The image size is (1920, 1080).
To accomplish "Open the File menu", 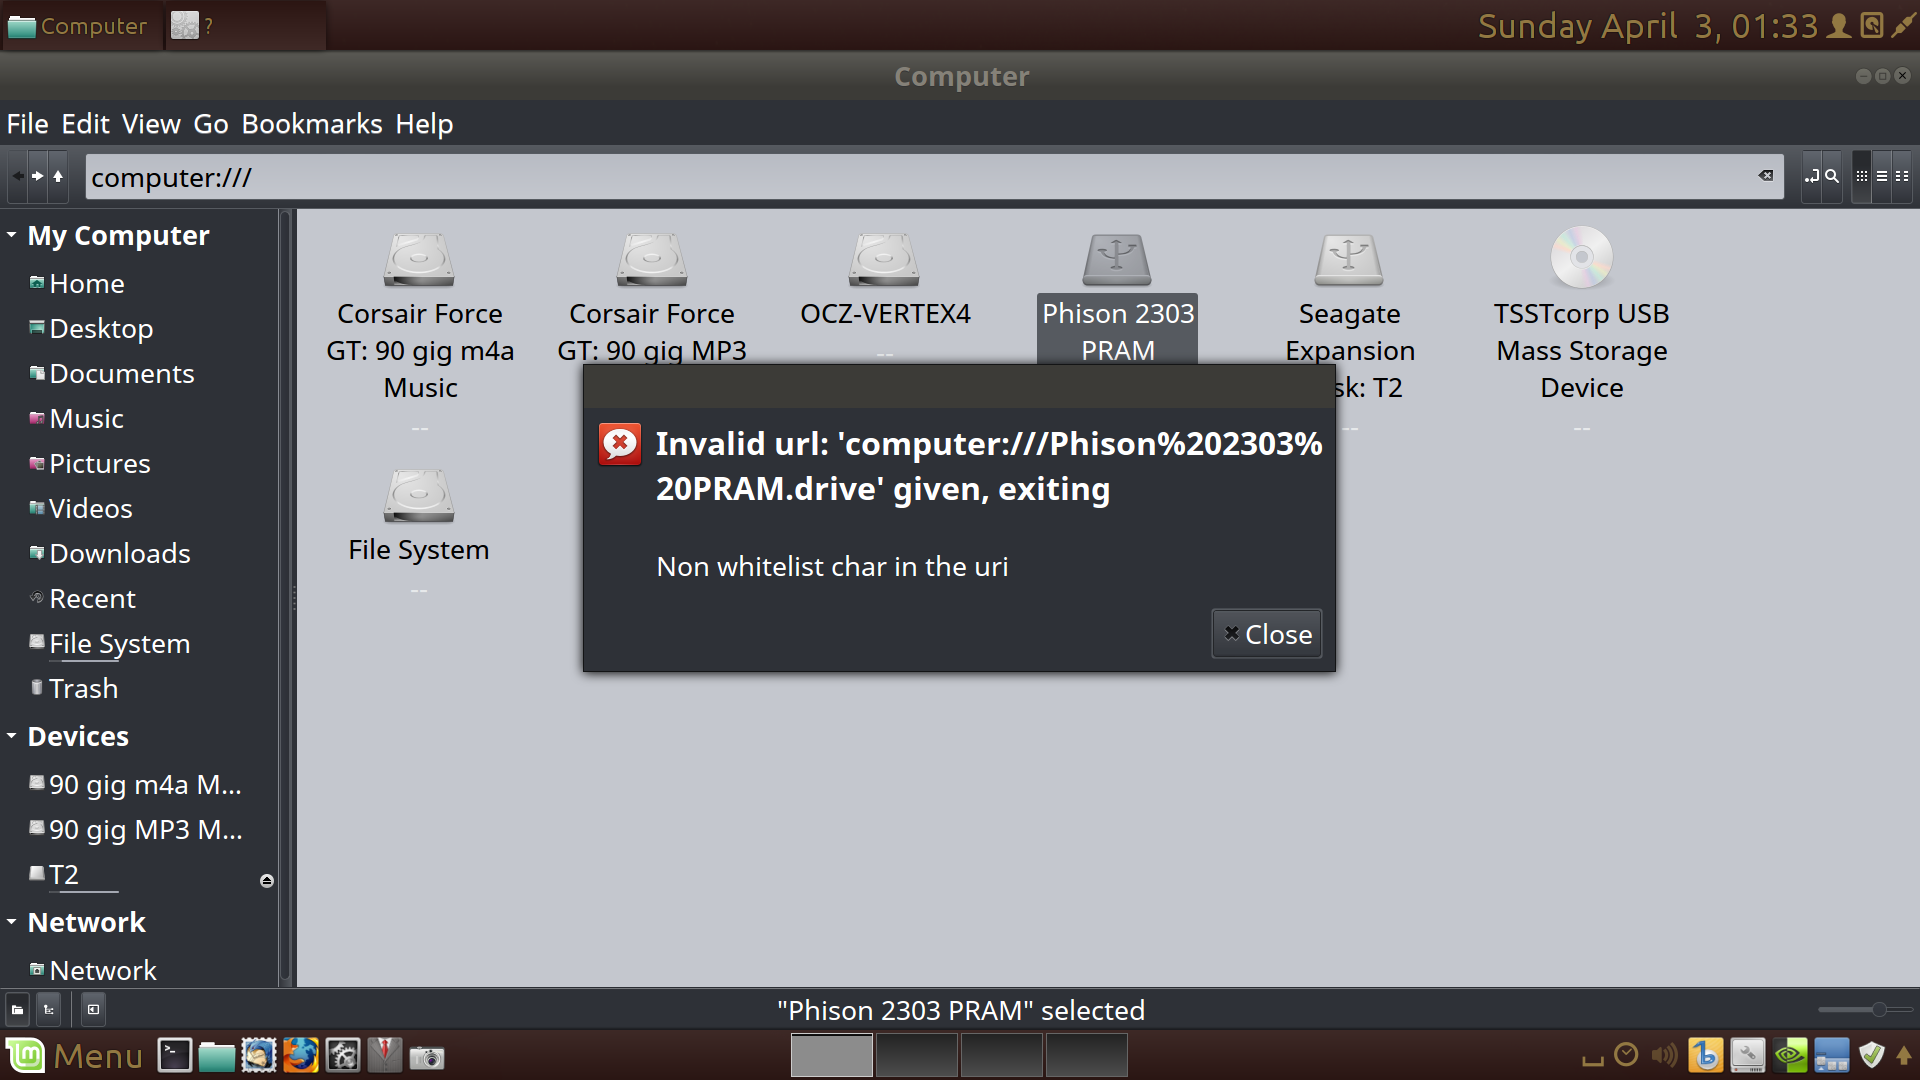I will (x=27, y=124).
